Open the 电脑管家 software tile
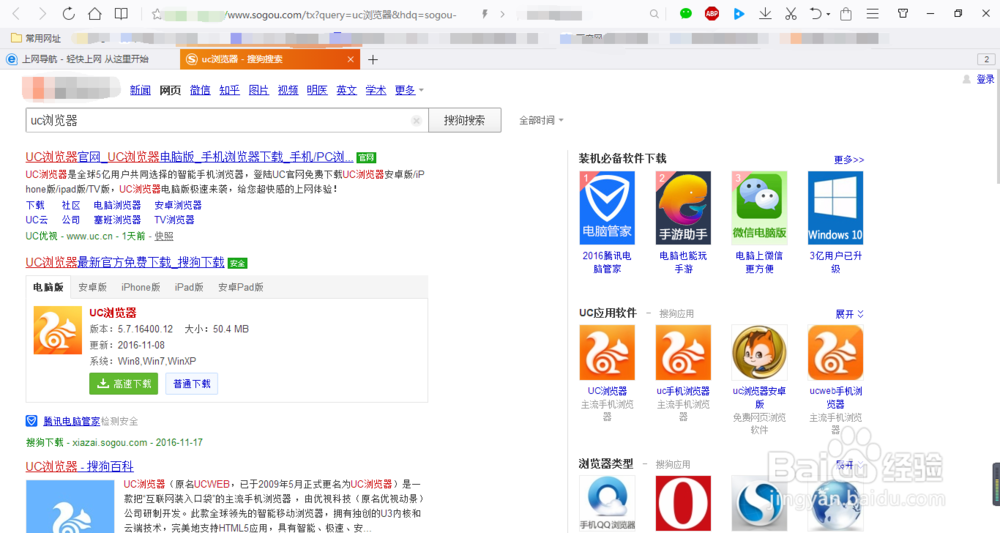 pyautogui.click(x=607, y=208)
